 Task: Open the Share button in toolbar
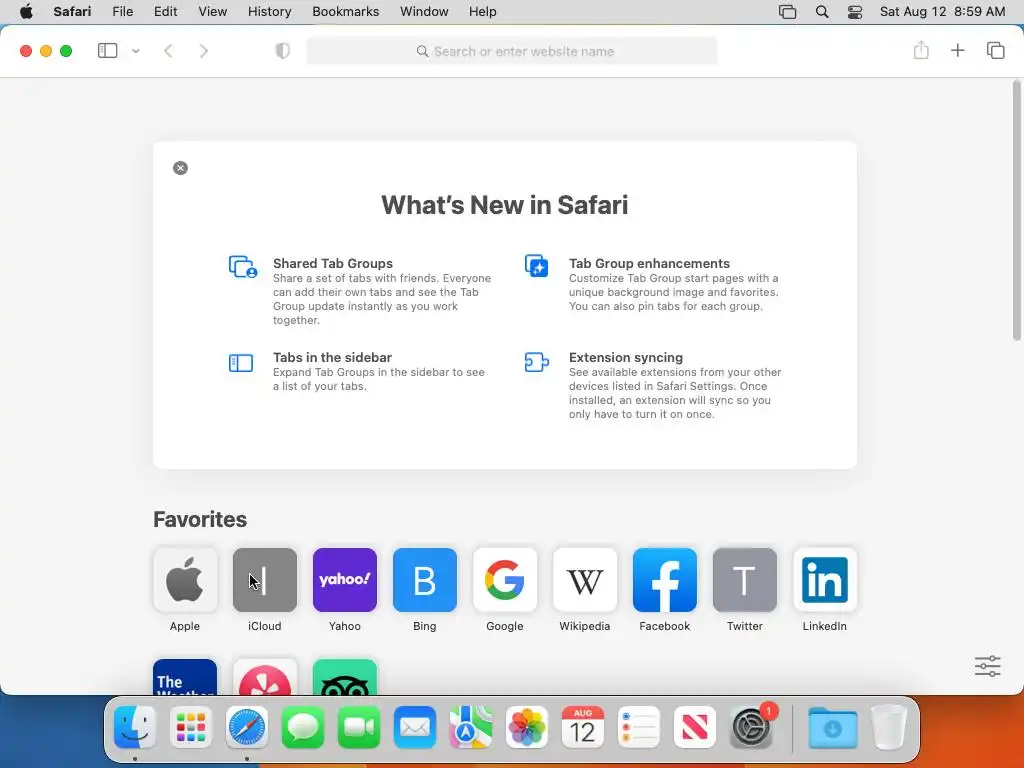[921, 50]
